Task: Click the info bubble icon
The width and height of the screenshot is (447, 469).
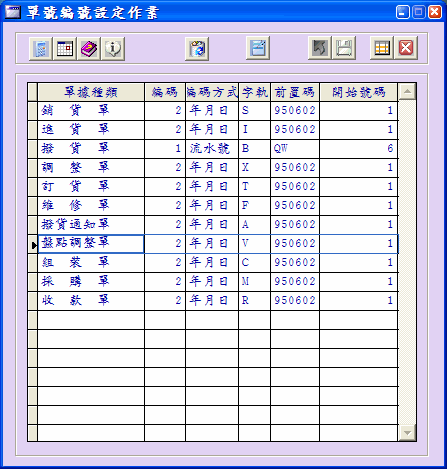Action: click(113, 49)
